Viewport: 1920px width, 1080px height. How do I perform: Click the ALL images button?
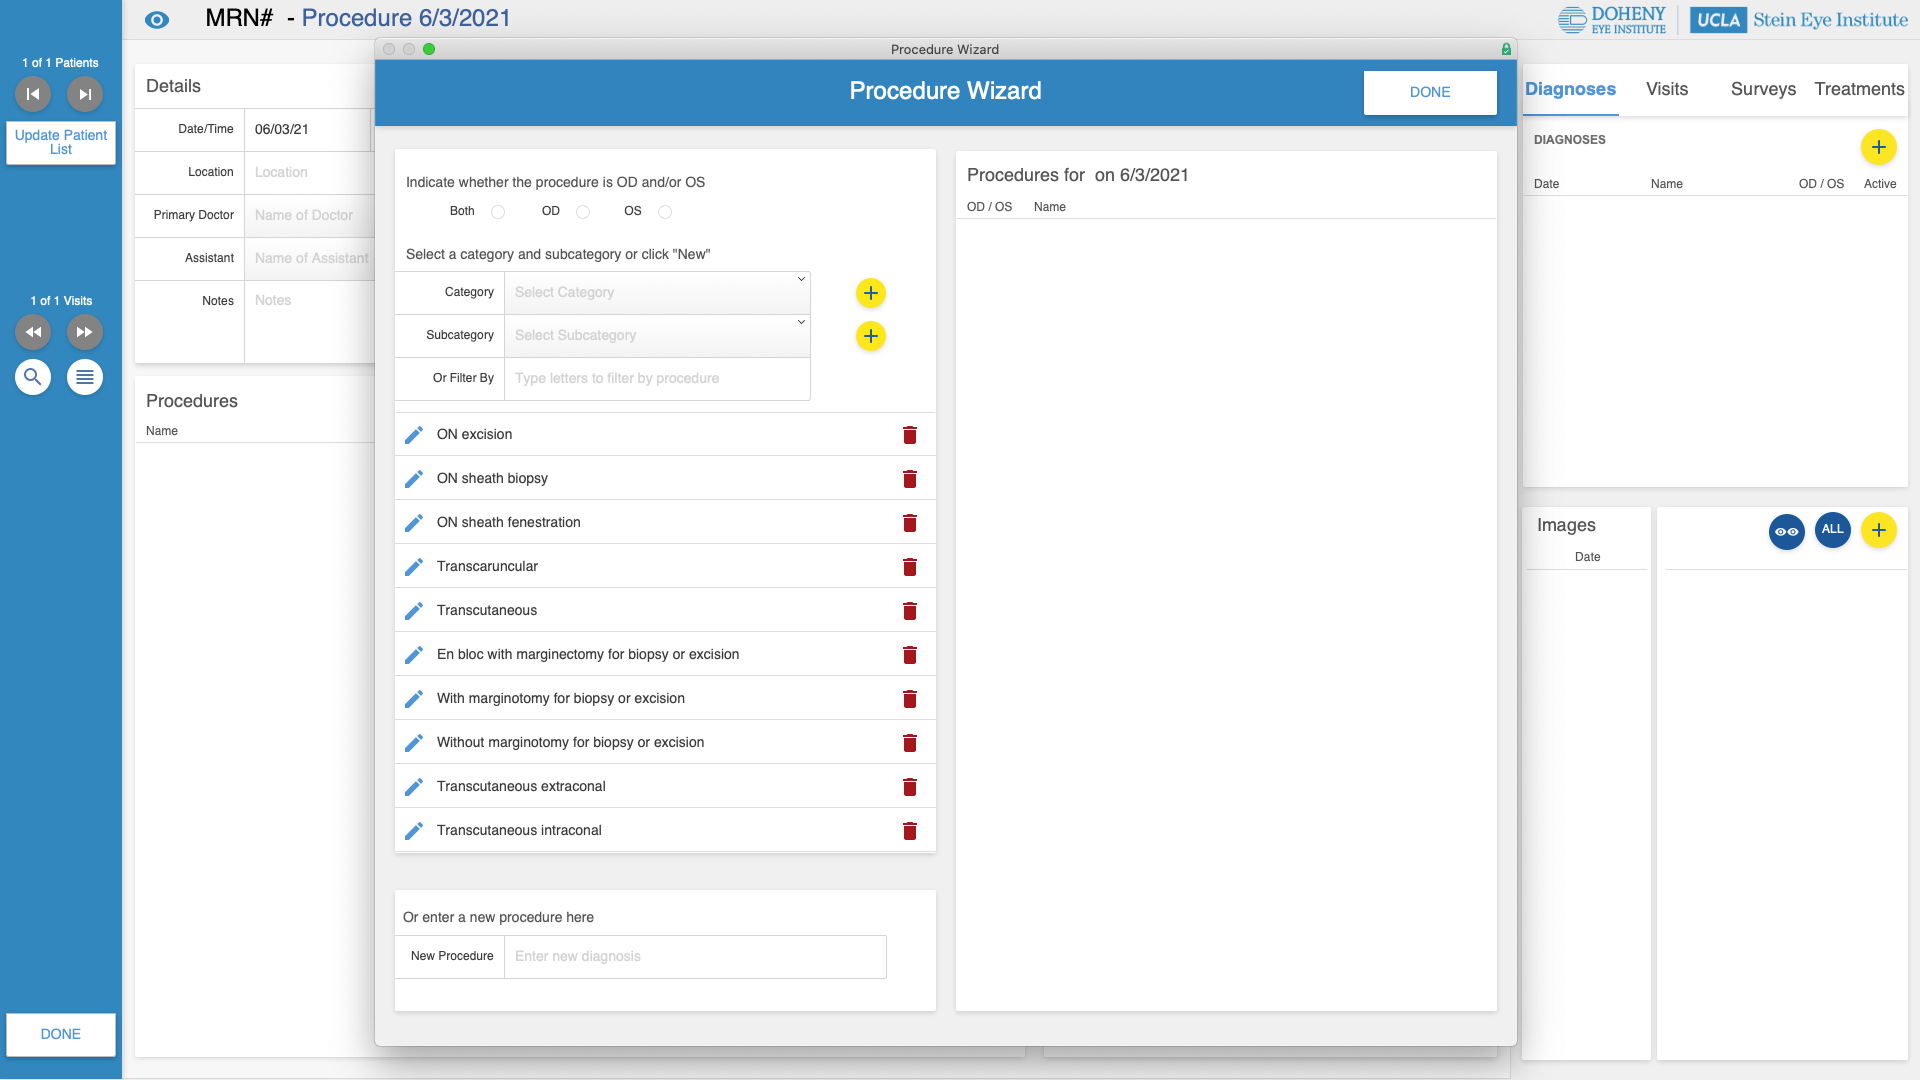pyautogui.click(x=1832, y=530)
